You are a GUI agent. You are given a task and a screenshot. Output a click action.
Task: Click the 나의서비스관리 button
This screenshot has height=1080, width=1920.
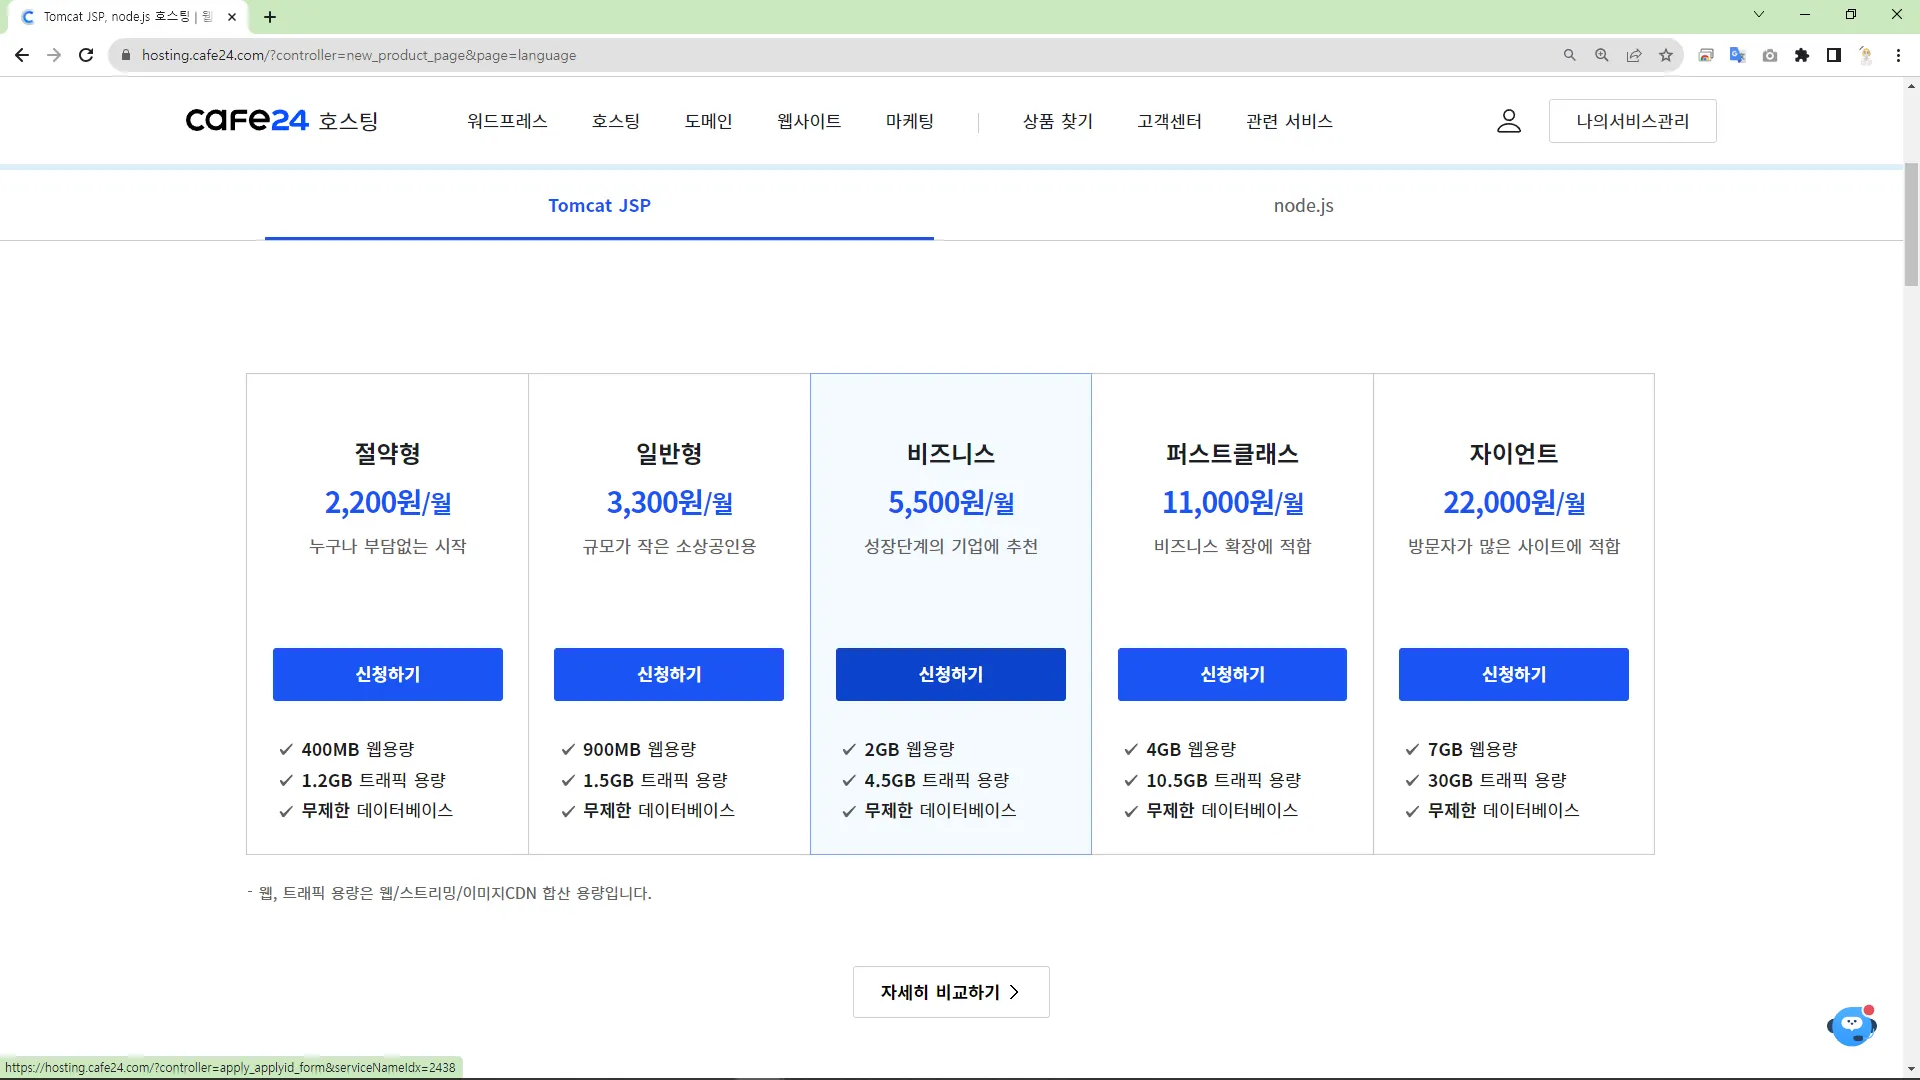click(x=1632, y=121)
